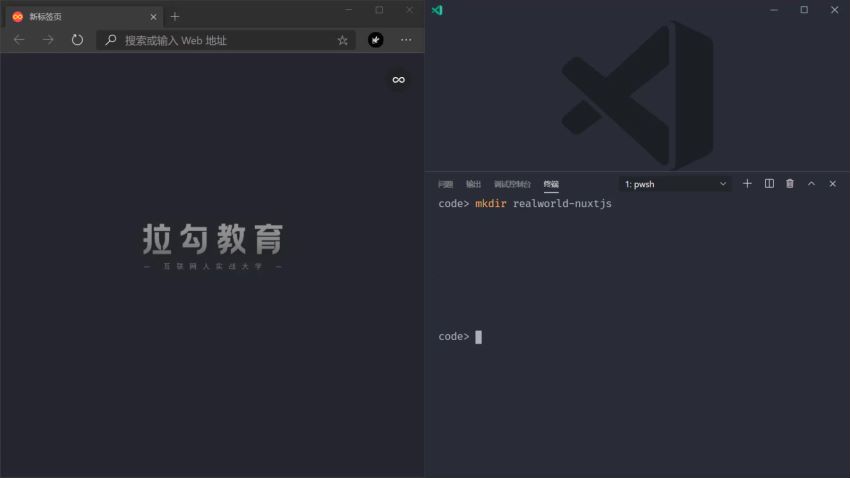850x478 pixels.
Task: Open the 1: pwsh terminal dropdown
Action: tap(675, 184)
